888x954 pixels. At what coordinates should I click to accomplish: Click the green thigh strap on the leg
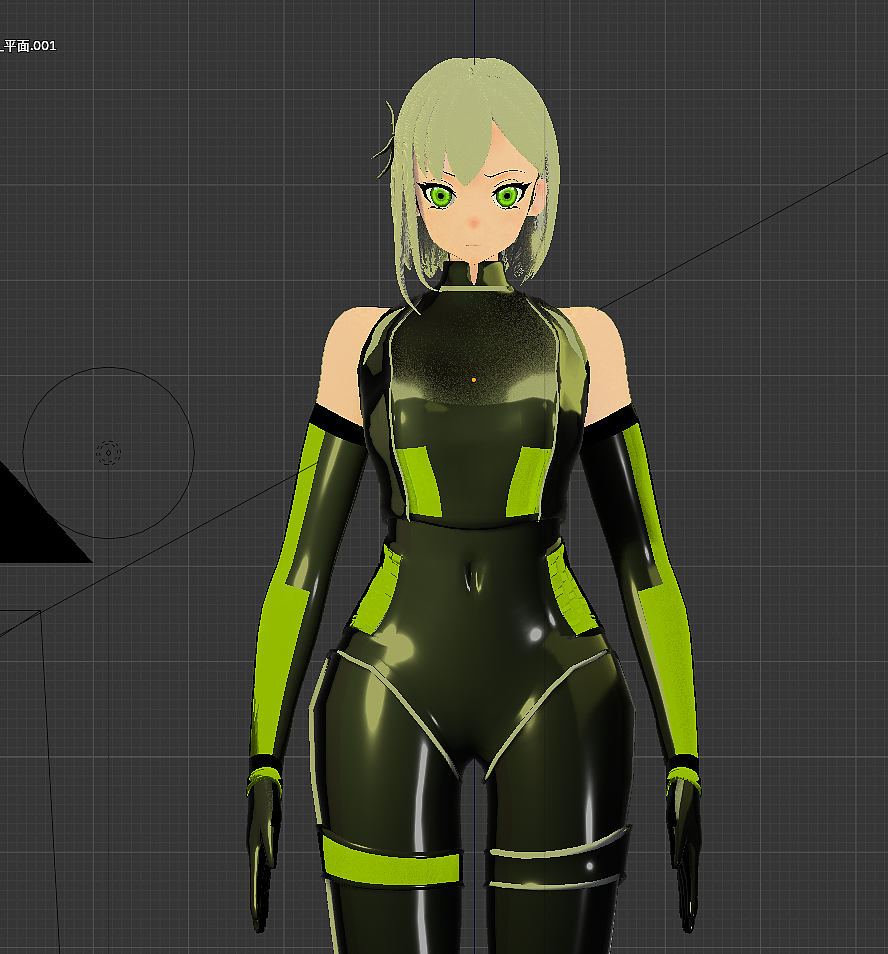coord(390,862)
